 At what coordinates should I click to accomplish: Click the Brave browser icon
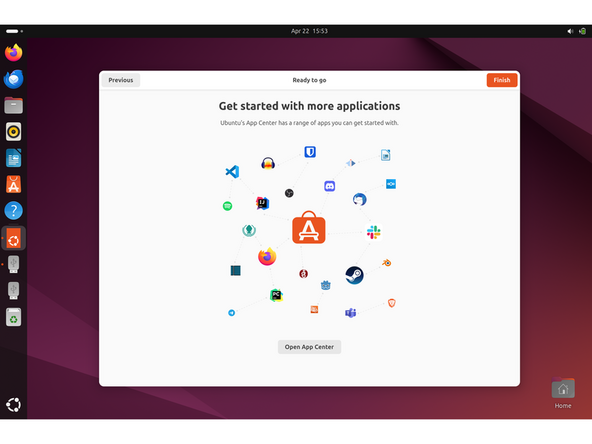click(x=392, y=303)
